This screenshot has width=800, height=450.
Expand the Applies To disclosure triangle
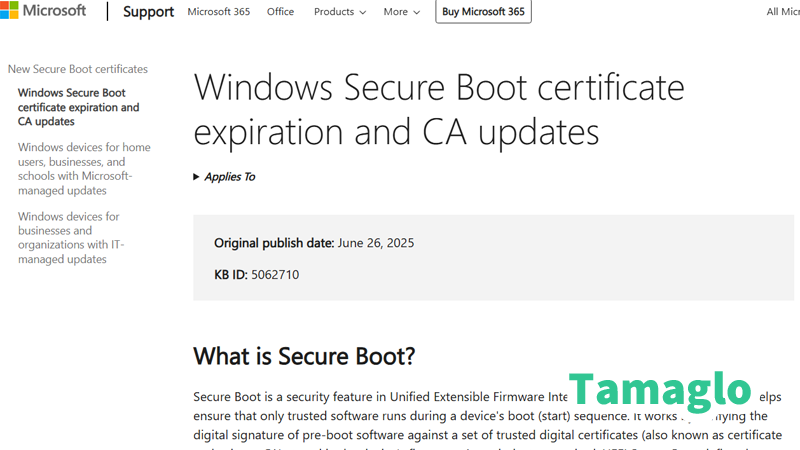pos(197,177)
